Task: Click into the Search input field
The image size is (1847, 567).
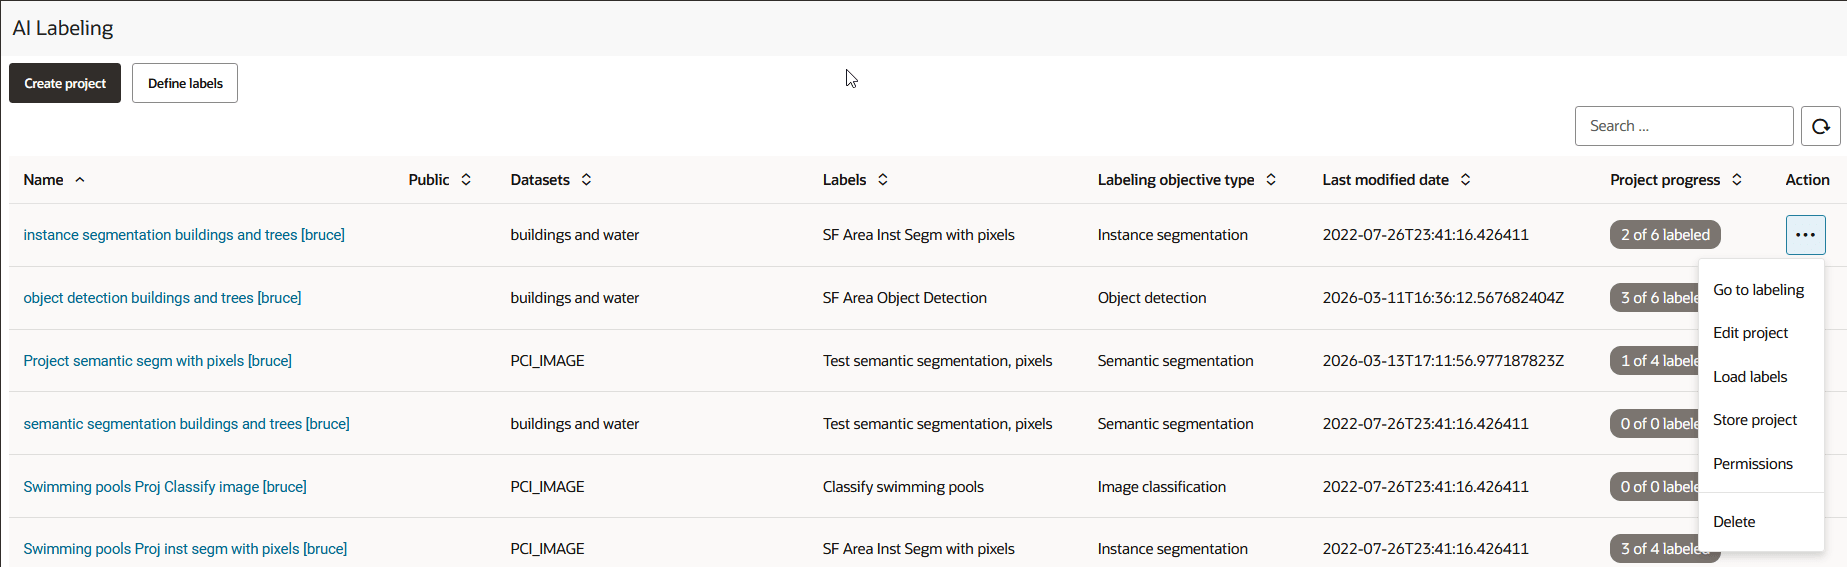Action: pyautogui.click(x=1684, y=126)
